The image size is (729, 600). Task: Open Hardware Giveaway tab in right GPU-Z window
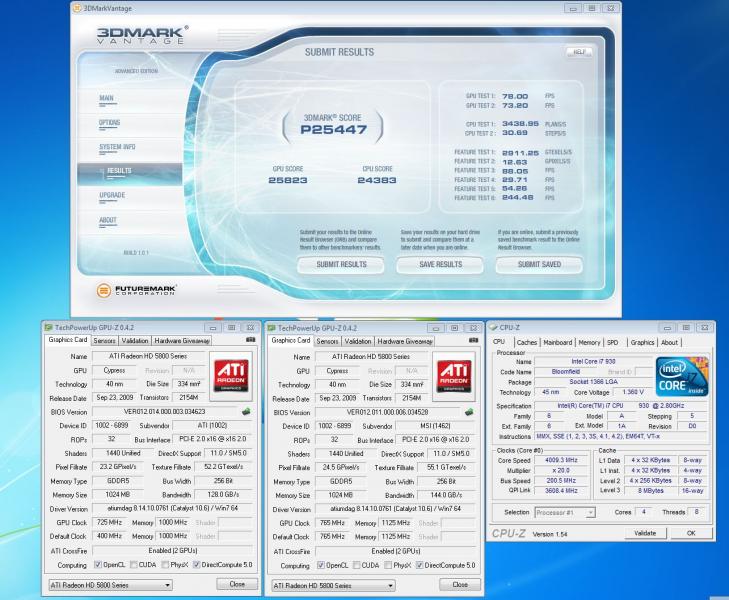point(405,341)
